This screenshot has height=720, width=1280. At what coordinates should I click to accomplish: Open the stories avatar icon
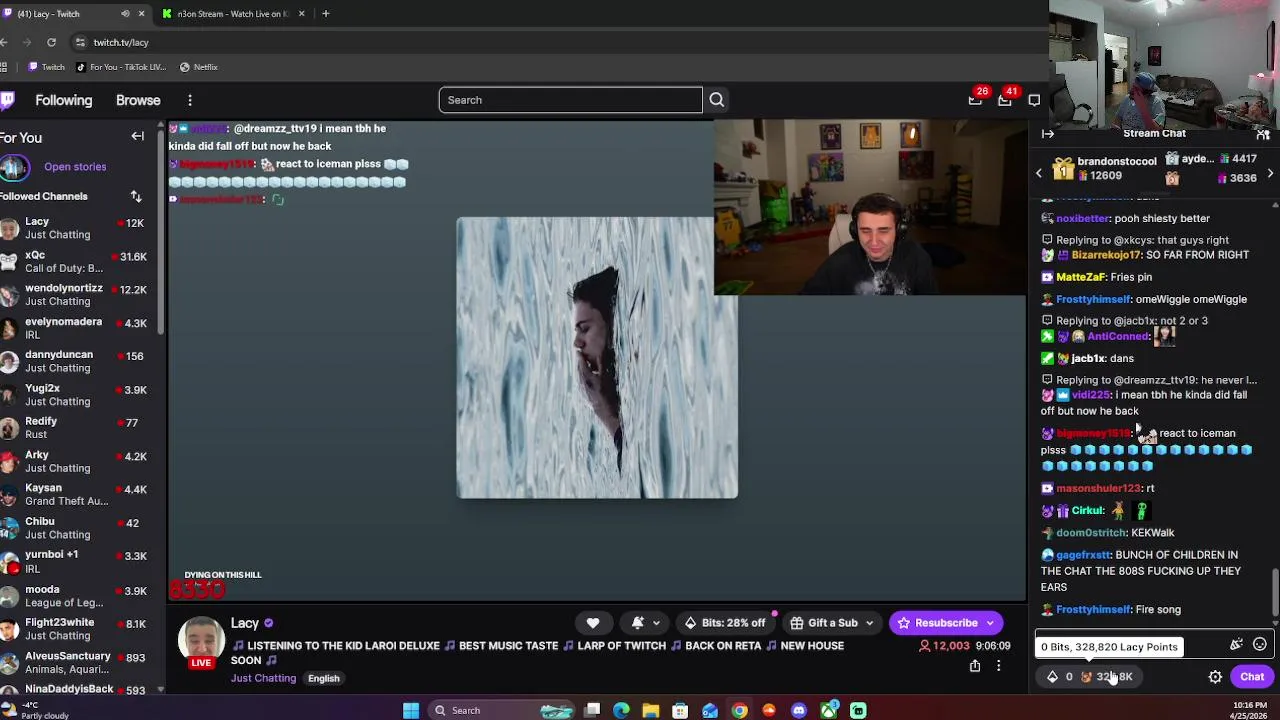click(14, 167)
